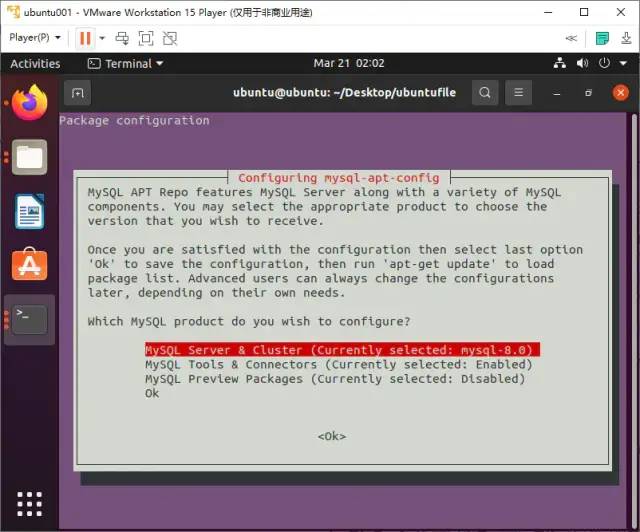This screenshot has width=640, height=532.
Task: Show Applications grid at dock bottom
Action: coord(29,504)
